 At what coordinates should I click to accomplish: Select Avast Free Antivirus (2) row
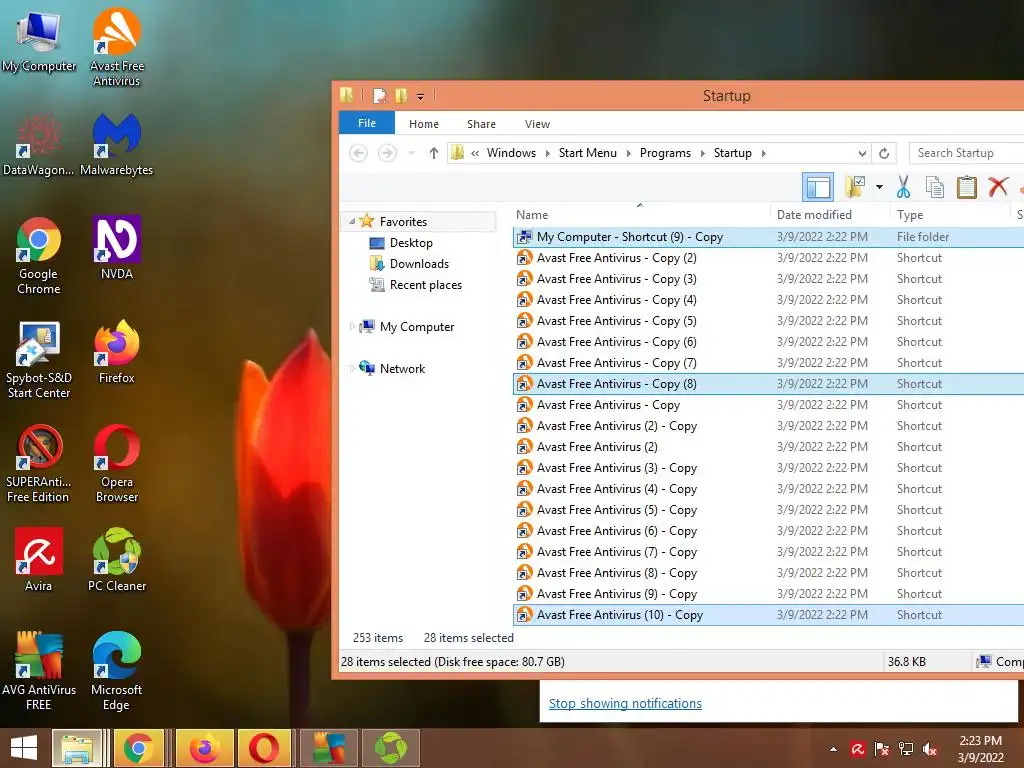pyautogui.click(x=768, y=447)
